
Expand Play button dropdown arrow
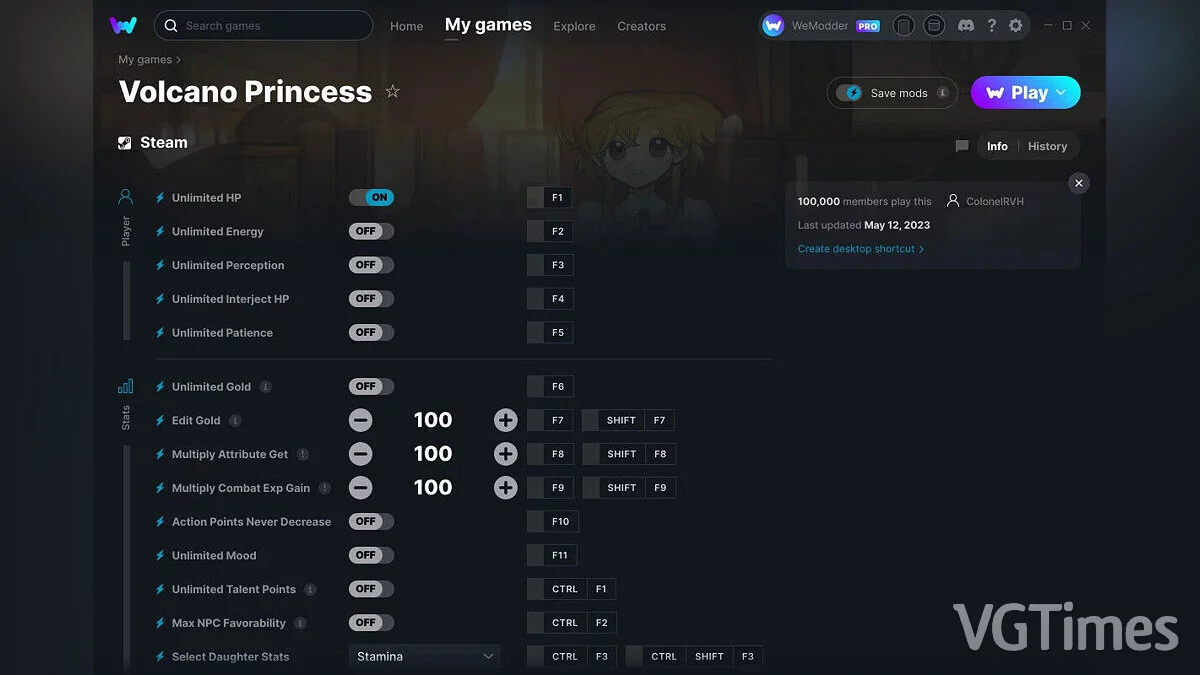[x=1062, y=93]
